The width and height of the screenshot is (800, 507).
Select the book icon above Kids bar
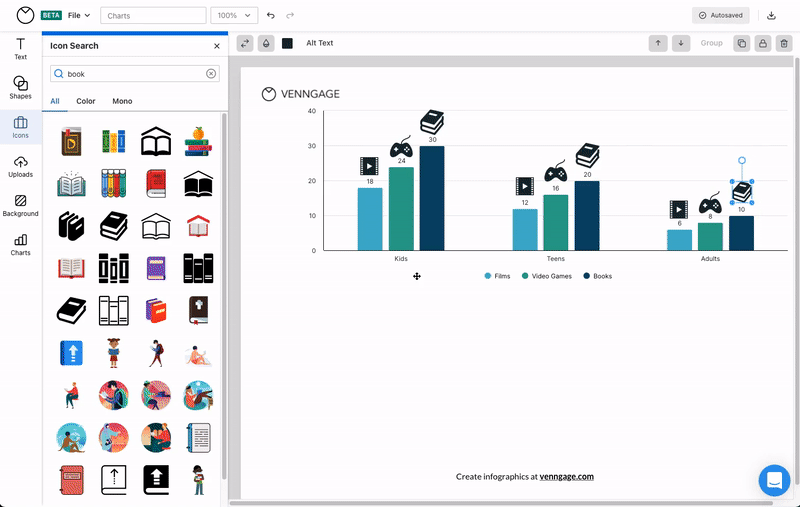tap(432, 122)
